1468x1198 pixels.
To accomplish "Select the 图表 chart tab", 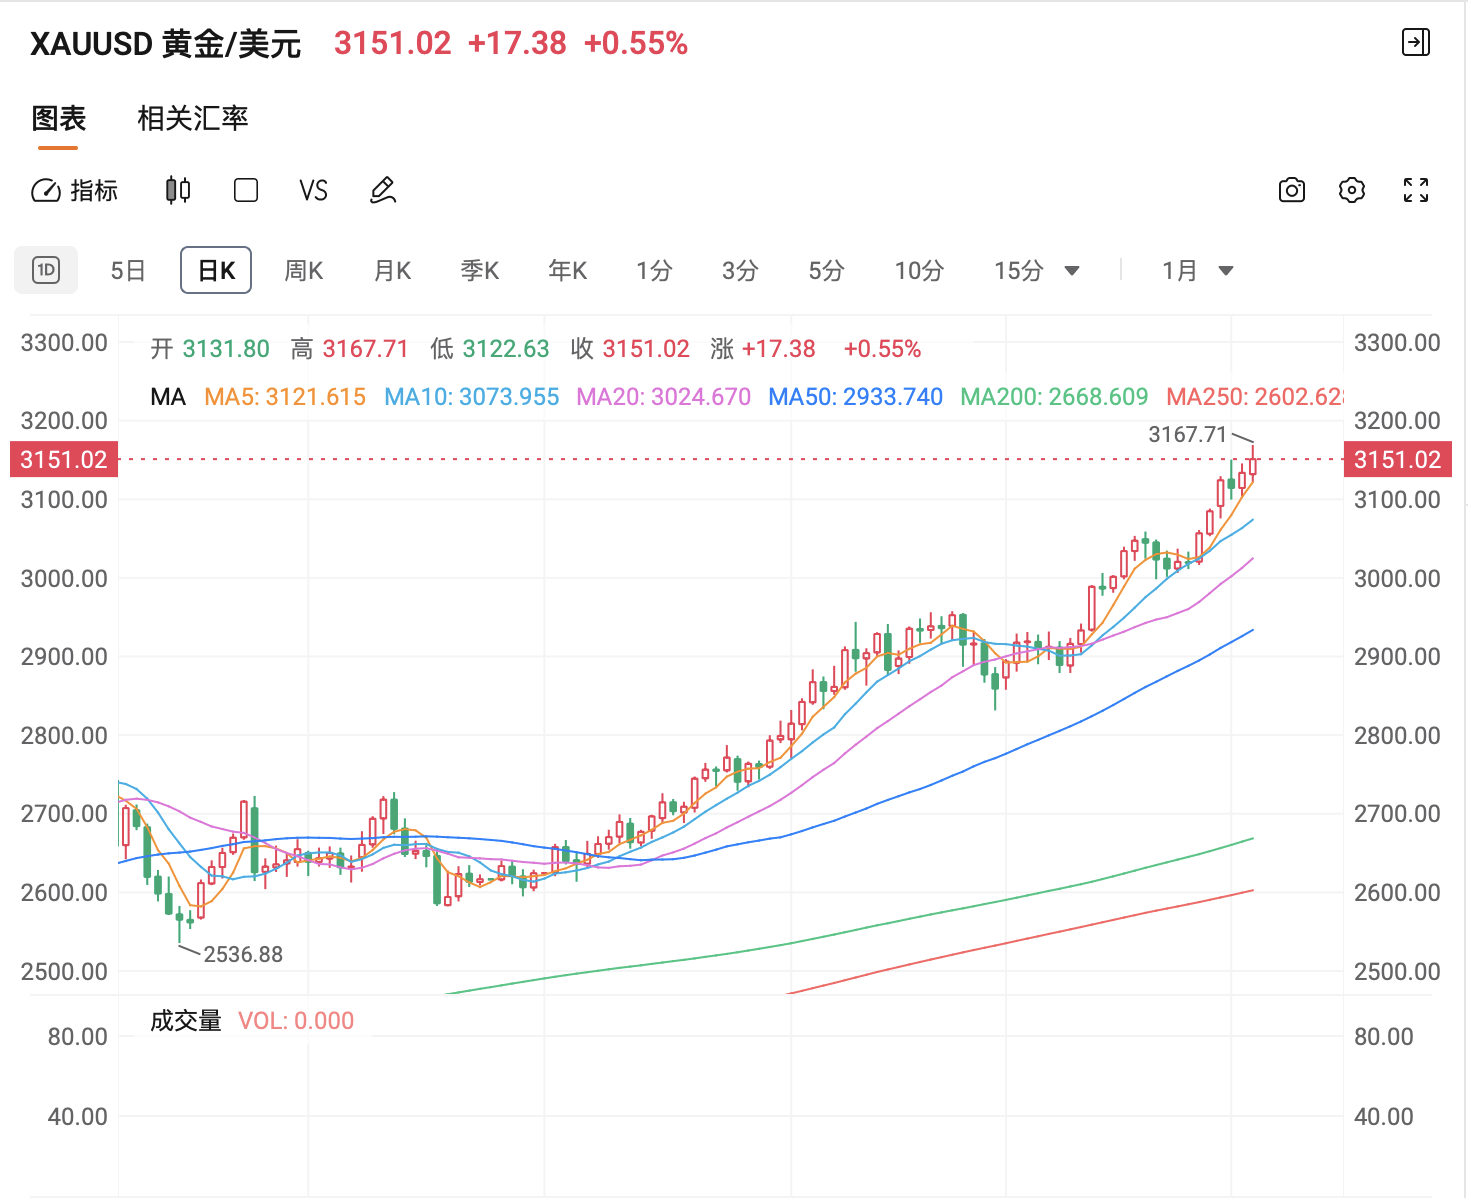I will pos(58,118).
